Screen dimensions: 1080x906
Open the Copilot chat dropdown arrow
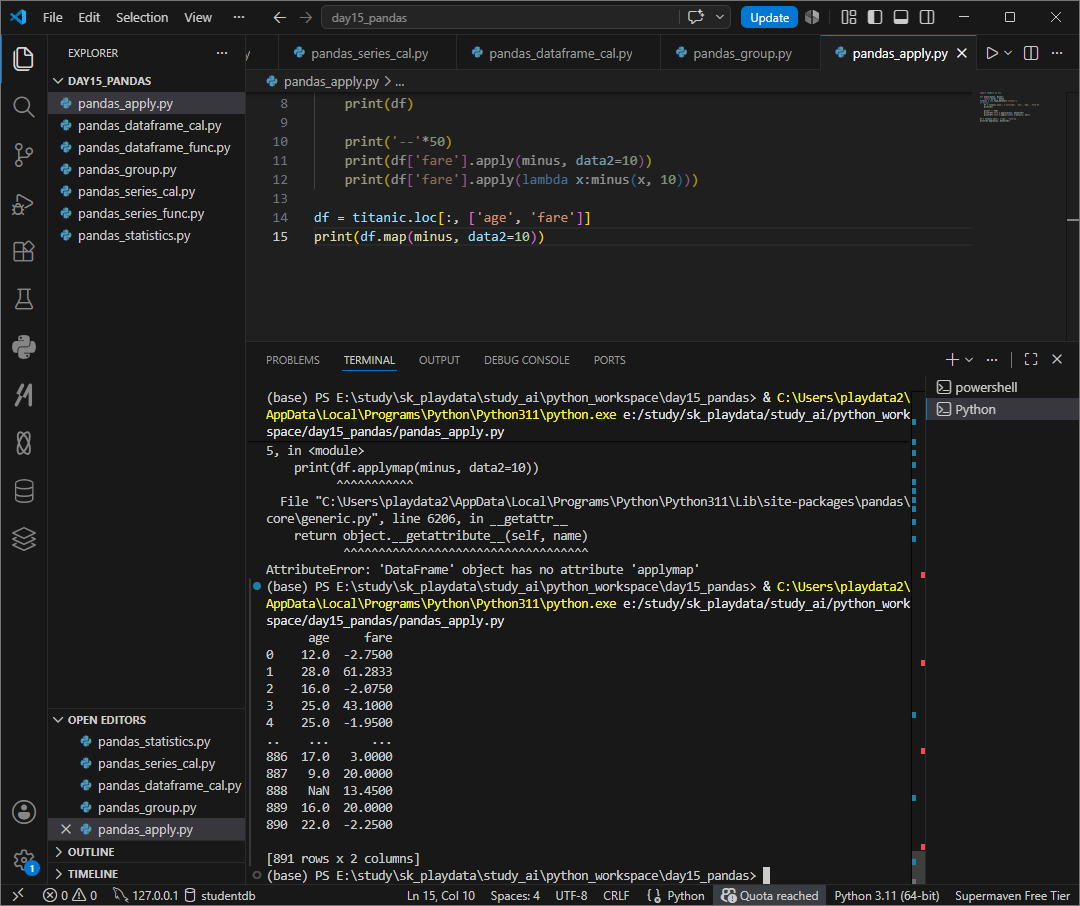(x=720, y=17)
